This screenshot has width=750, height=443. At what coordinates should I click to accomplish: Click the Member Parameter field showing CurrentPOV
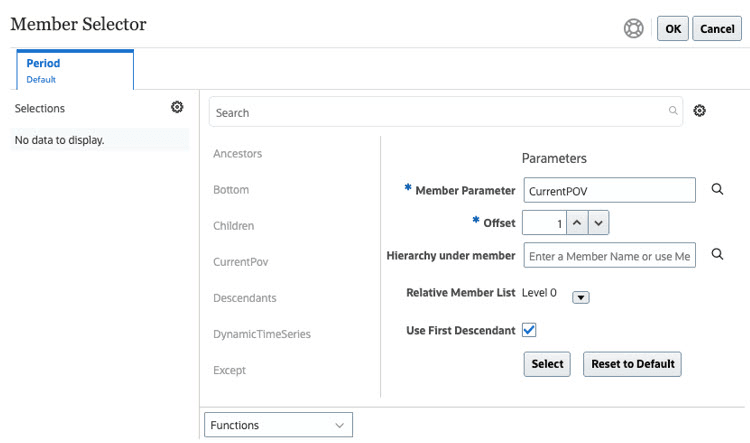(610, 190)
